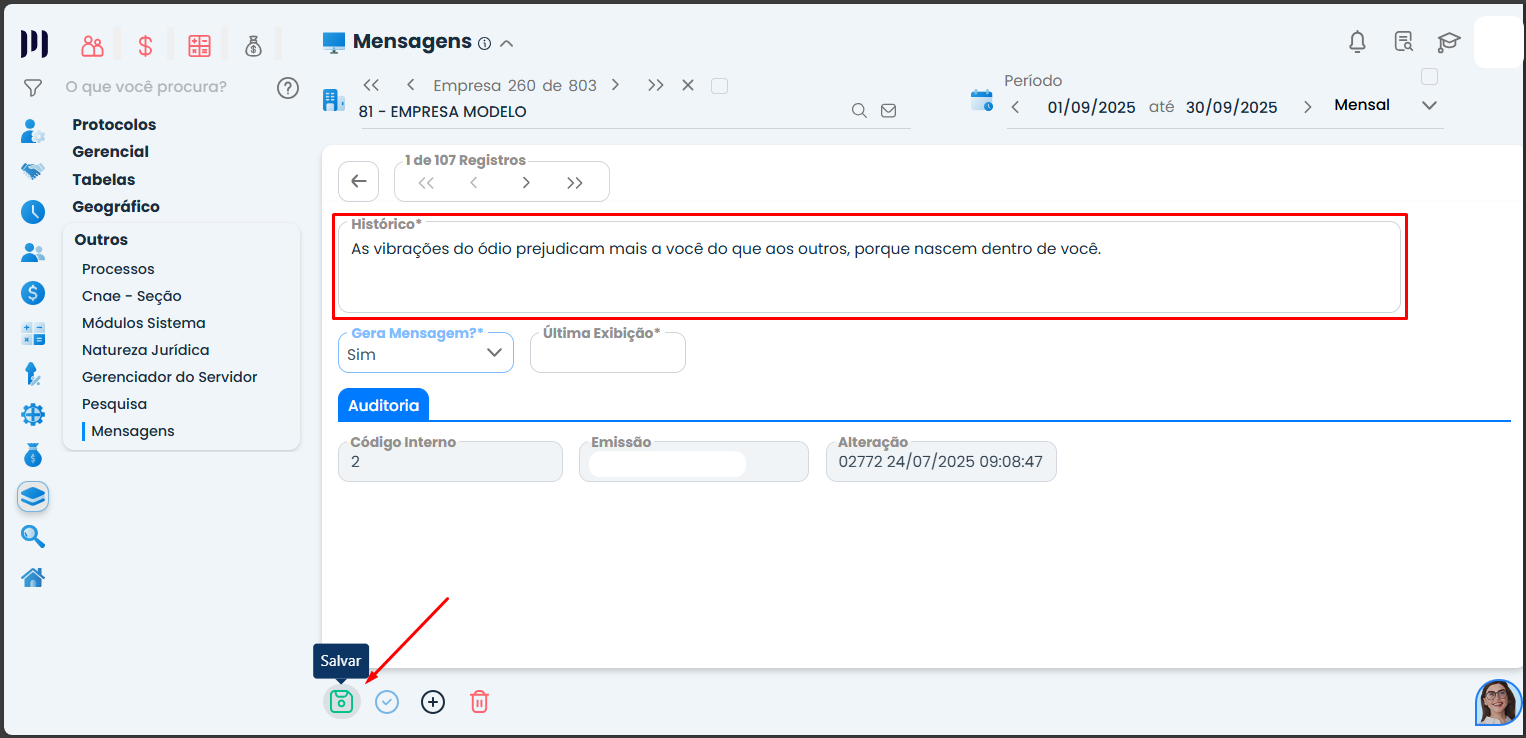Go to home via the house sidebar icon
This screenshot has height=738, width=1526.
(33, 577)
